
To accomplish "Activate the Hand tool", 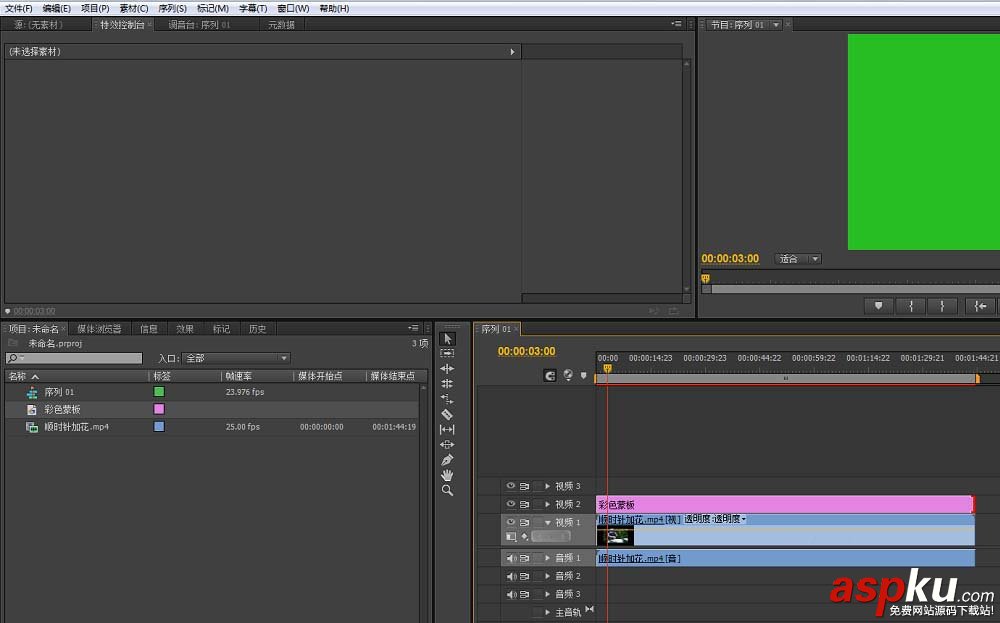I will 447,475.
